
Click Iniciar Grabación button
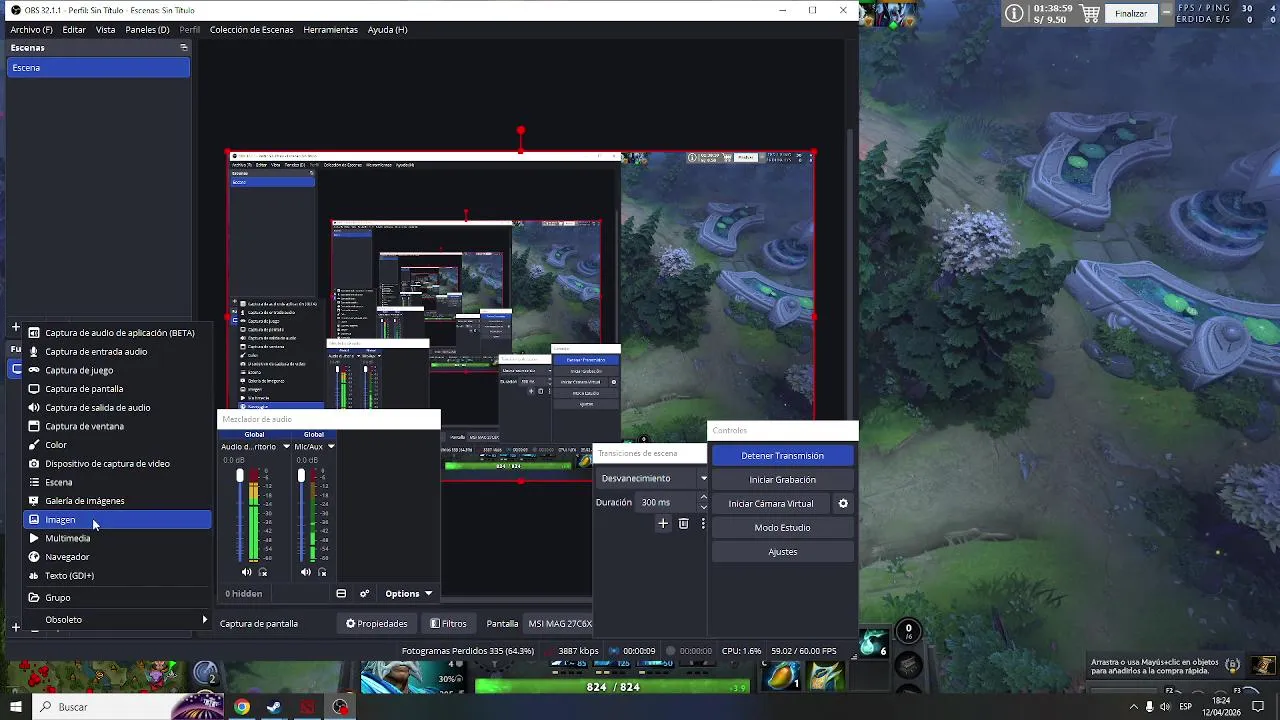click(x=782, y=480)
